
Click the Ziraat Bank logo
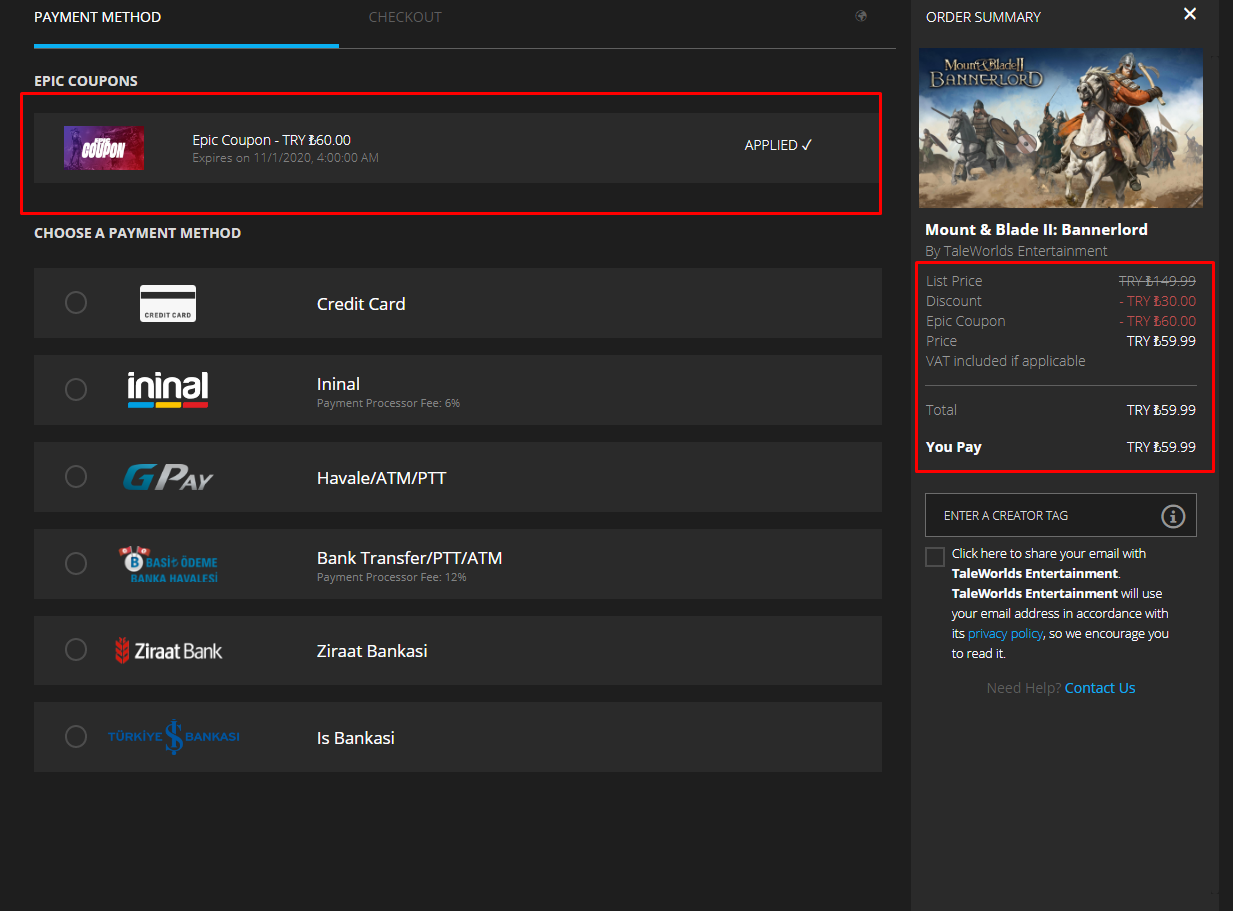[x=168, y=651]
